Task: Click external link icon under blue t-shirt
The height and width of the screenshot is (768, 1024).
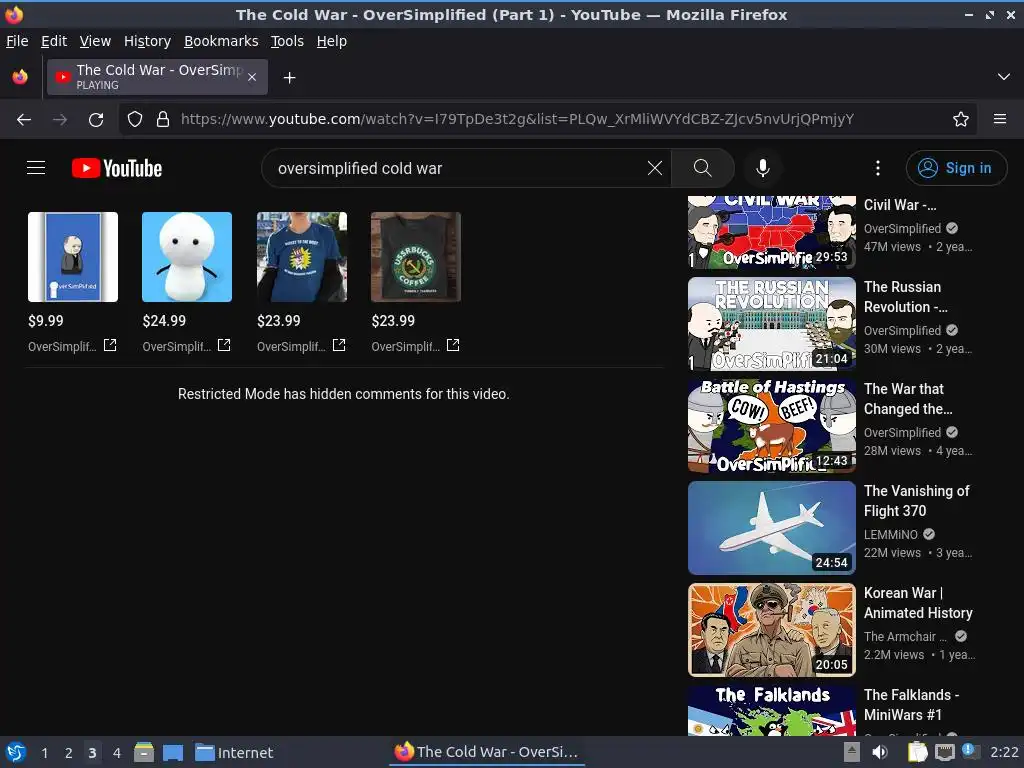Action: tap(339, 345)
